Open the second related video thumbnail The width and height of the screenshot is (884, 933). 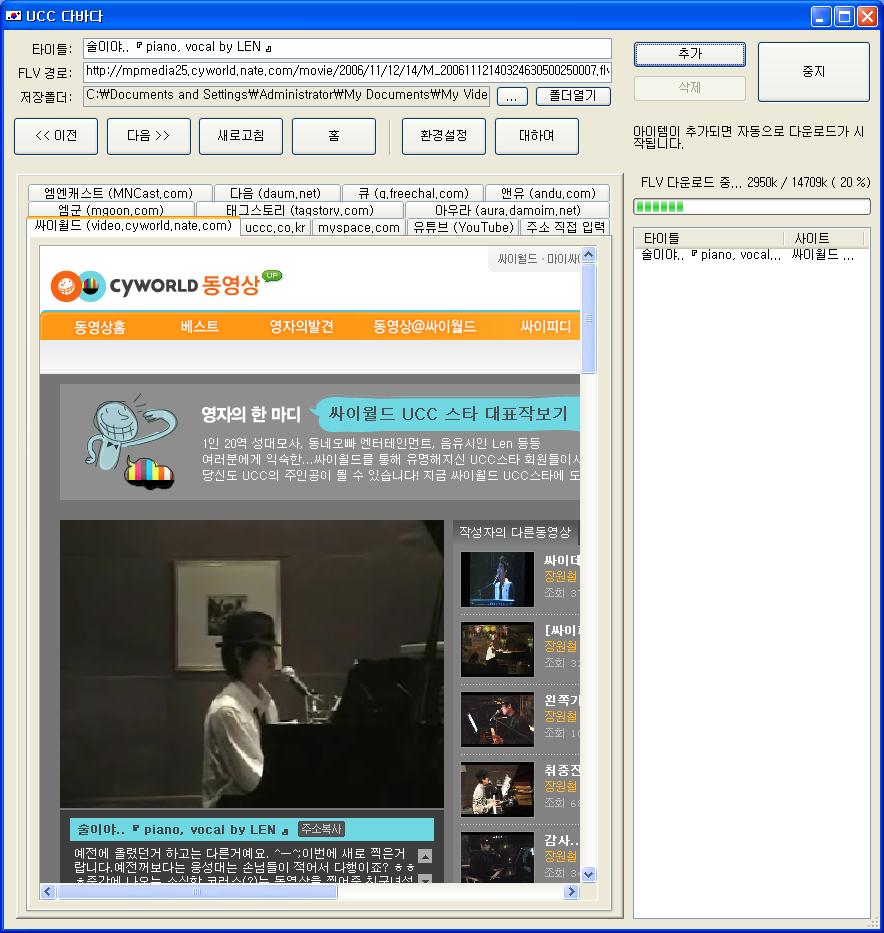point(497,649)
